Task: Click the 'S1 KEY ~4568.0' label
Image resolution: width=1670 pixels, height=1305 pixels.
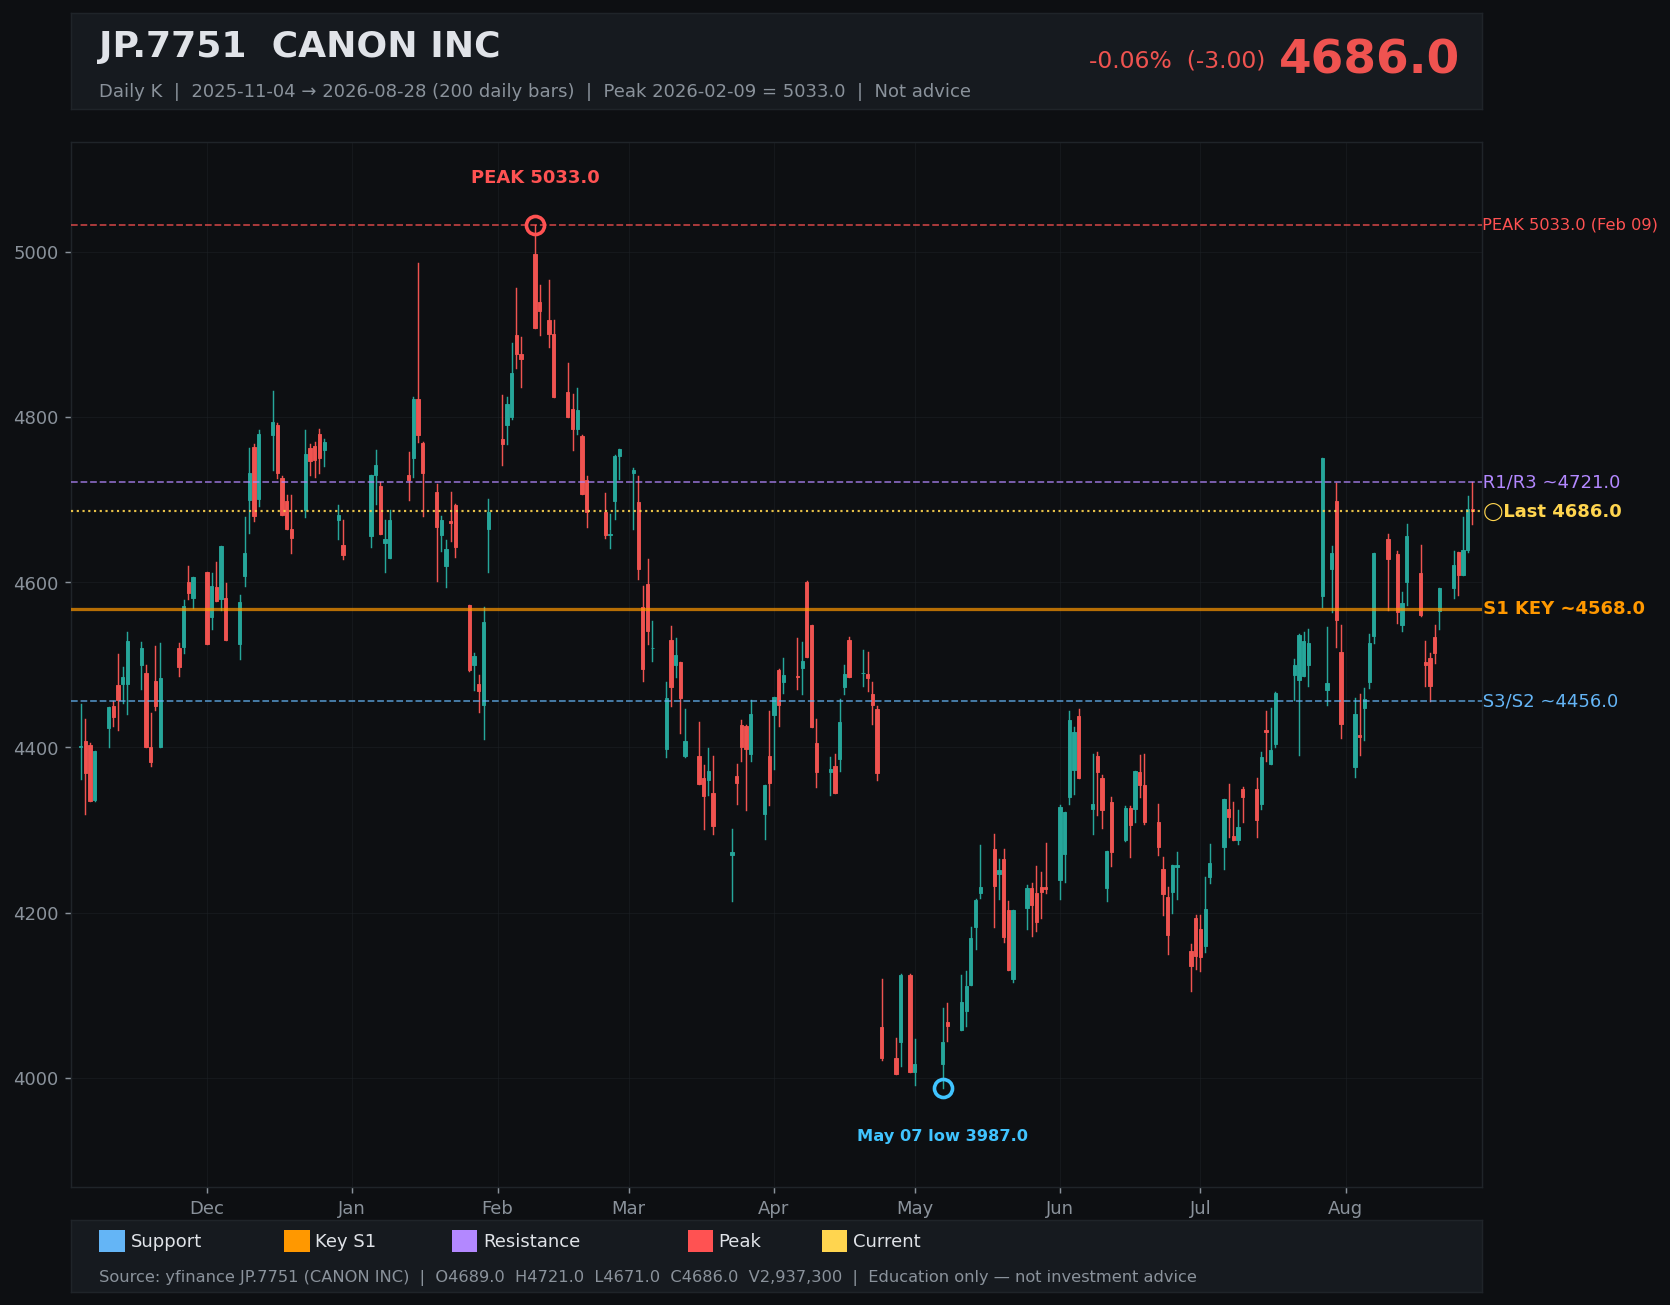Action: pos(1564,608)
